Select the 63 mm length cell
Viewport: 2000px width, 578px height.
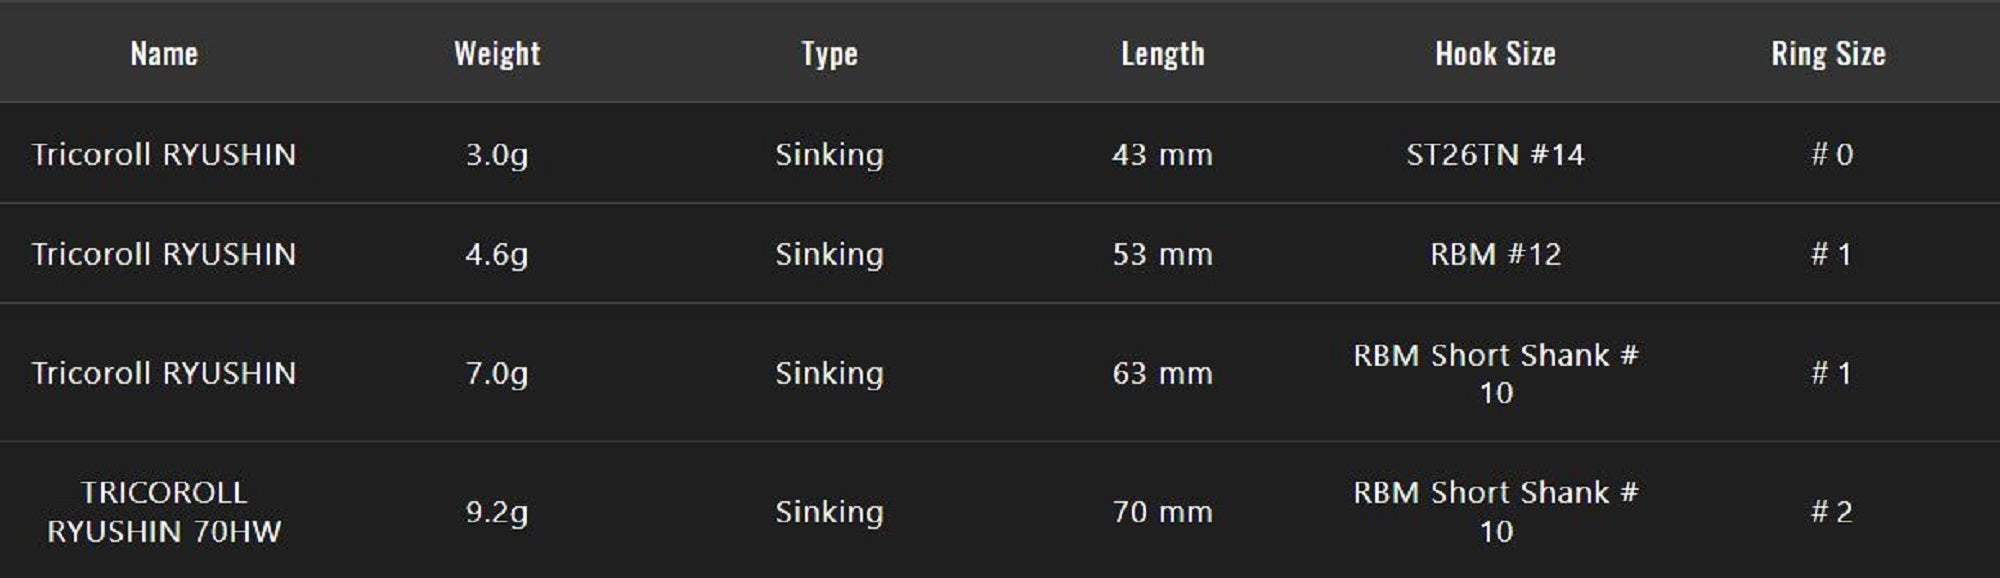click(1162, 373)
